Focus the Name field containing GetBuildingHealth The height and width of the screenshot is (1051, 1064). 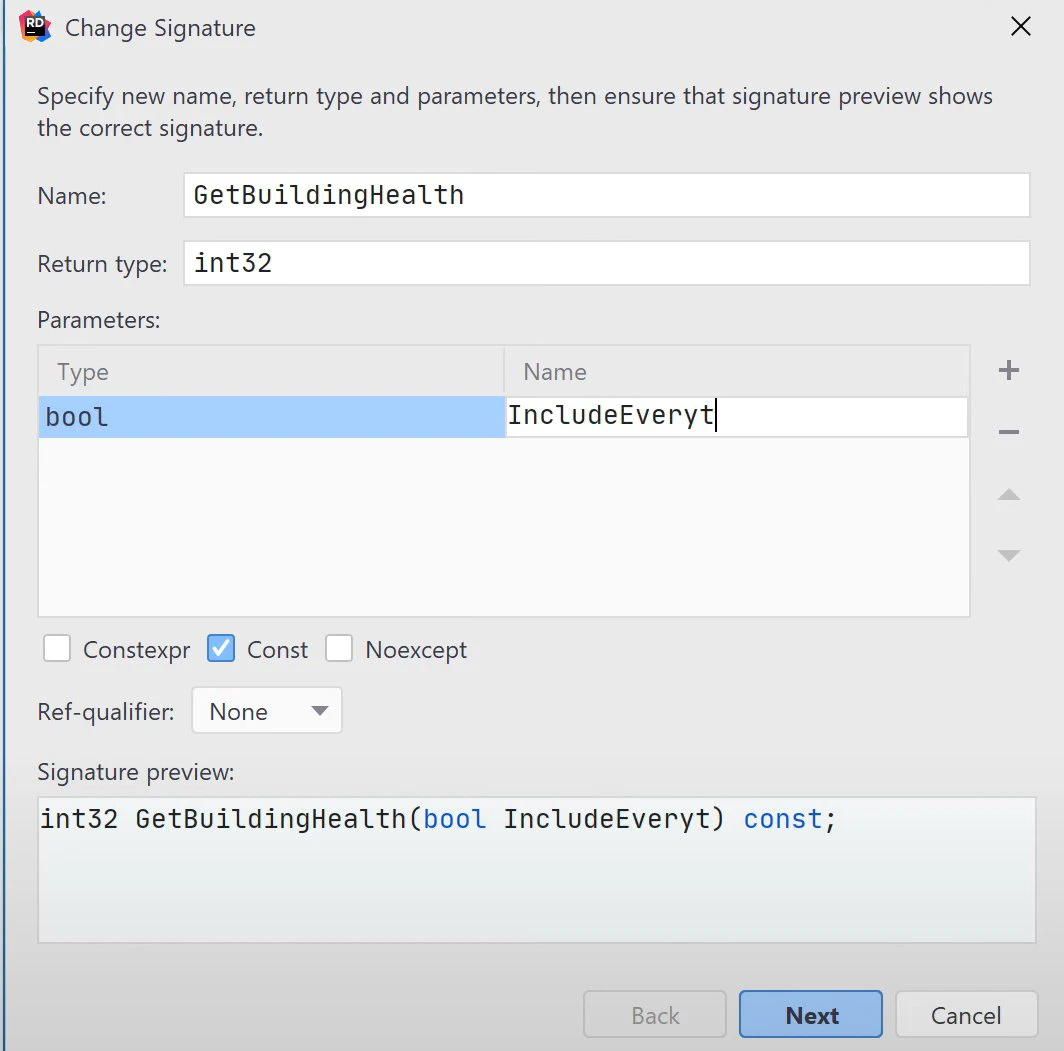coord(607,195)
